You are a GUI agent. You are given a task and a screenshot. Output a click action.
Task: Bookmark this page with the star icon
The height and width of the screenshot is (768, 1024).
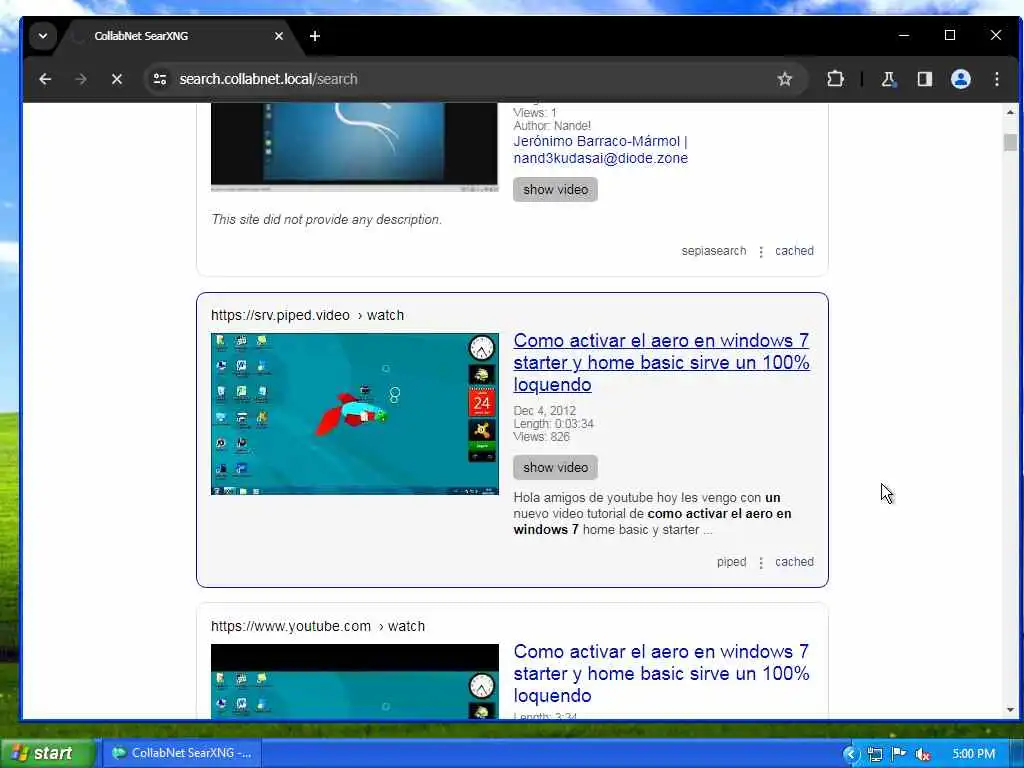785,79
